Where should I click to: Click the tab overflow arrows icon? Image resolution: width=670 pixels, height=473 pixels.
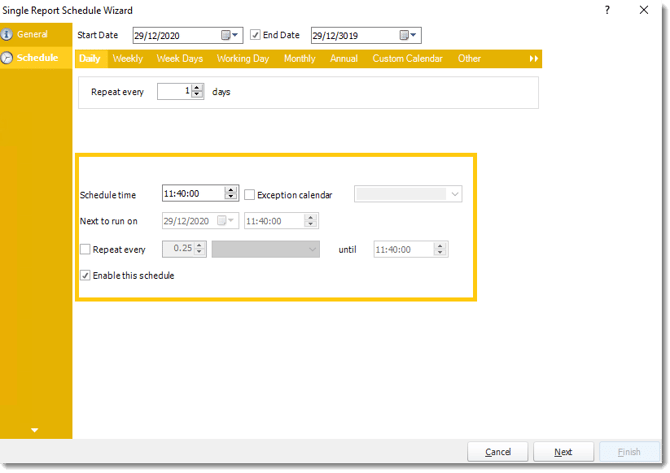(534, 59)
